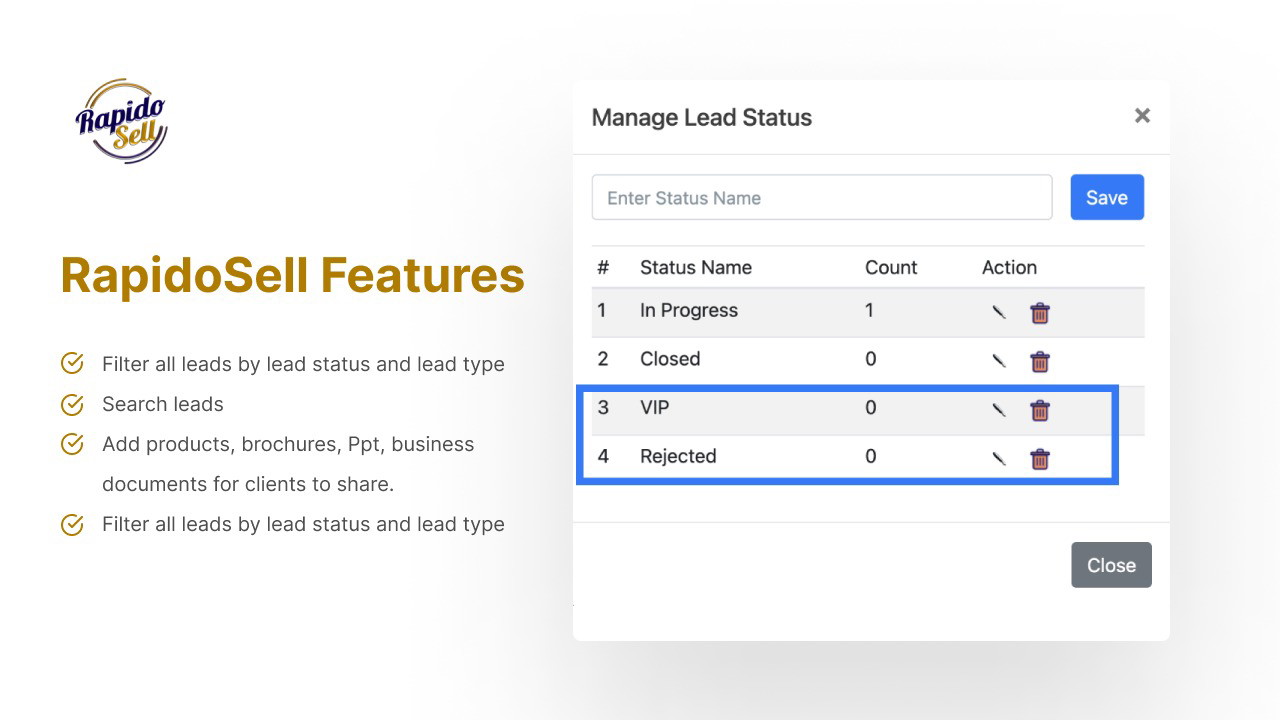This screenshot has width=1280, height=720.
Task: Click the RapidoSell Features heading
Action: 293,274
